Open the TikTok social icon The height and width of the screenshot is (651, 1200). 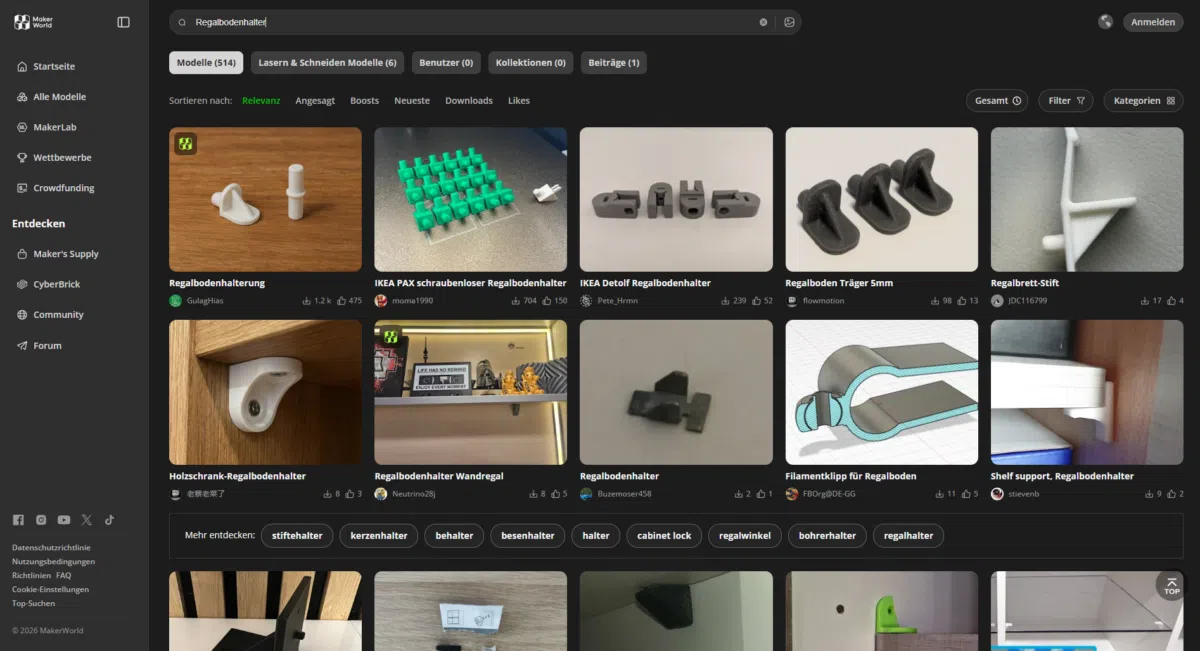[x=109, y=520]
